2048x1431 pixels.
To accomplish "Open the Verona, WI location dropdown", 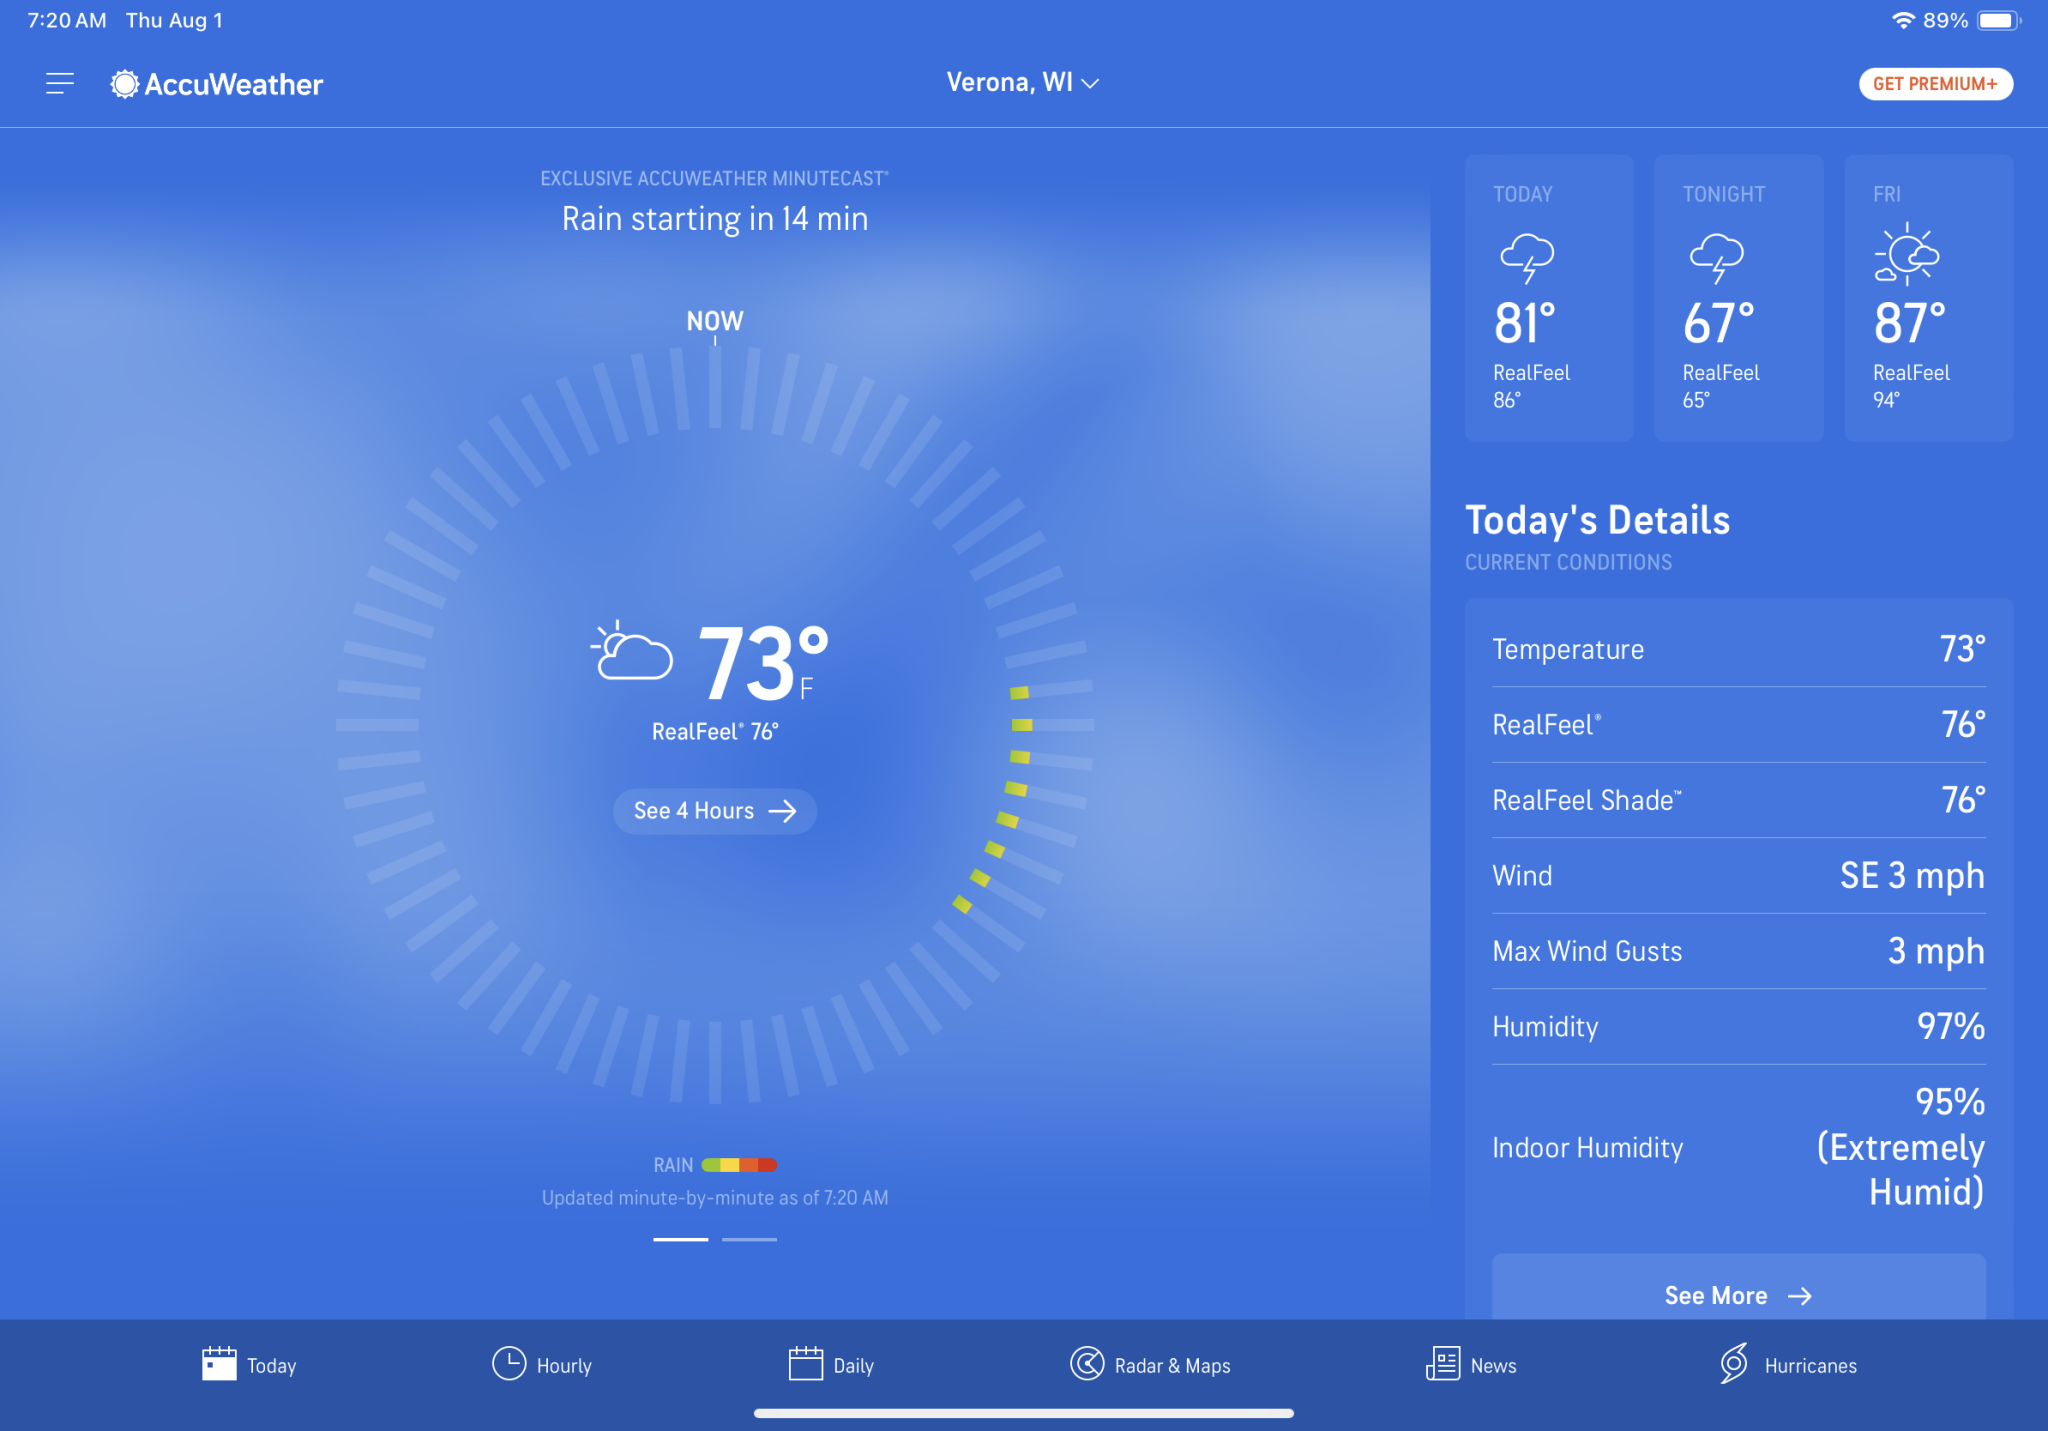I will tap(1023, 83).
